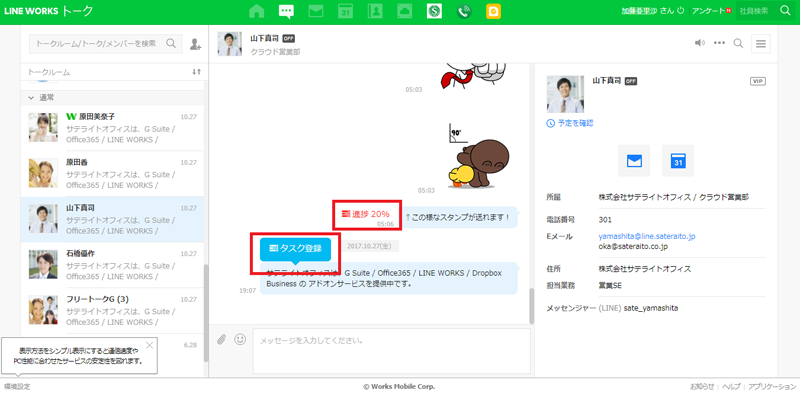800x393 pixels.
Task: Click the sate_yamashita messenger ID
Action: tap(651, 308)
